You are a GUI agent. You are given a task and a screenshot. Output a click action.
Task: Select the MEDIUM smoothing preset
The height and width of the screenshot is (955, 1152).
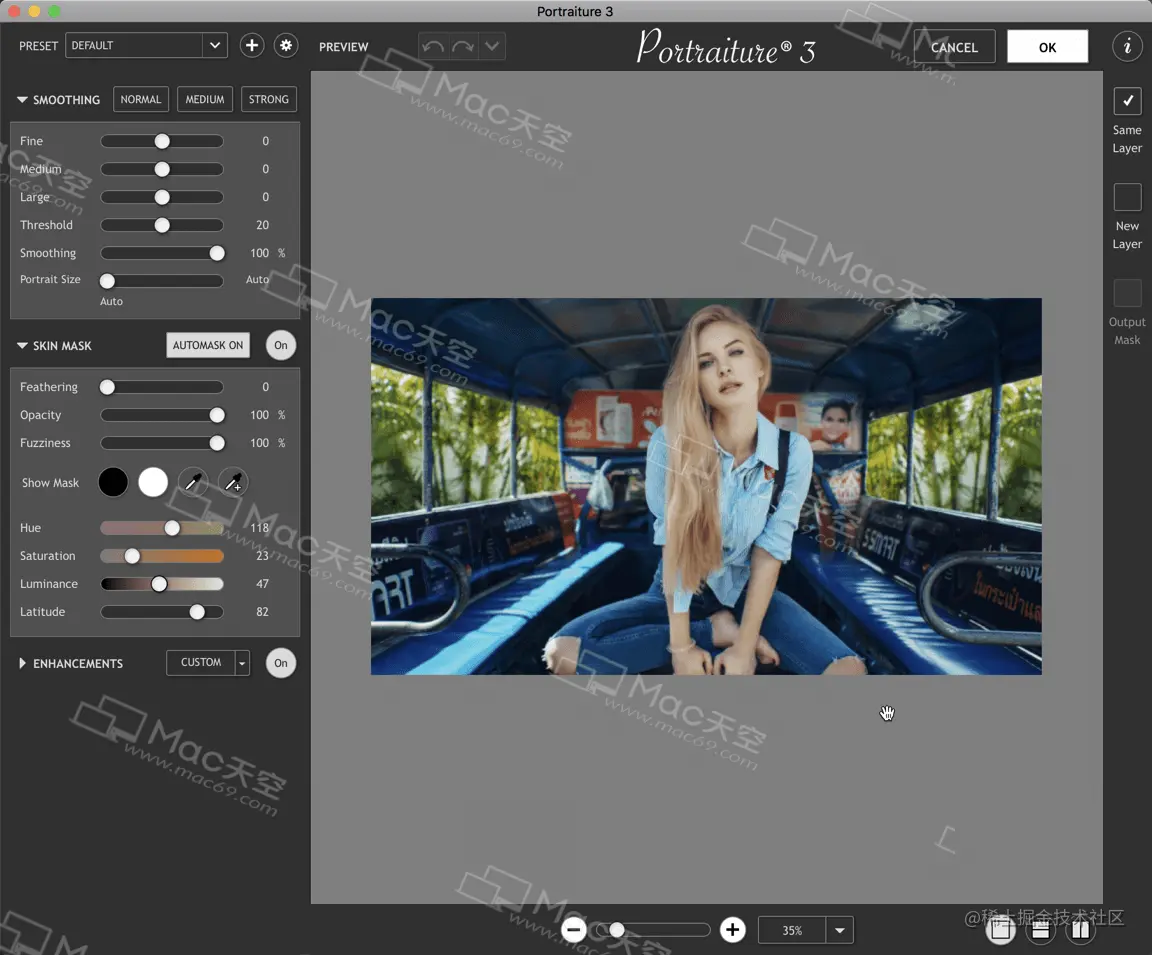(204, 99)
